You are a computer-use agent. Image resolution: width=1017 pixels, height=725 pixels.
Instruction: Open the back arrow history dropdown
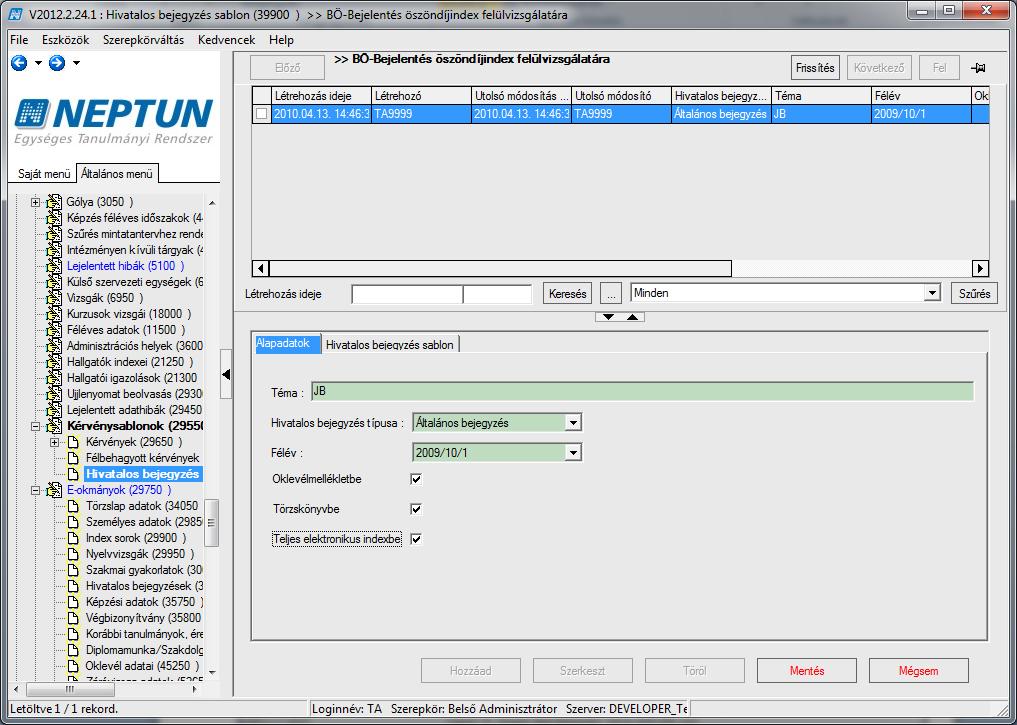(x=38, y=63)
